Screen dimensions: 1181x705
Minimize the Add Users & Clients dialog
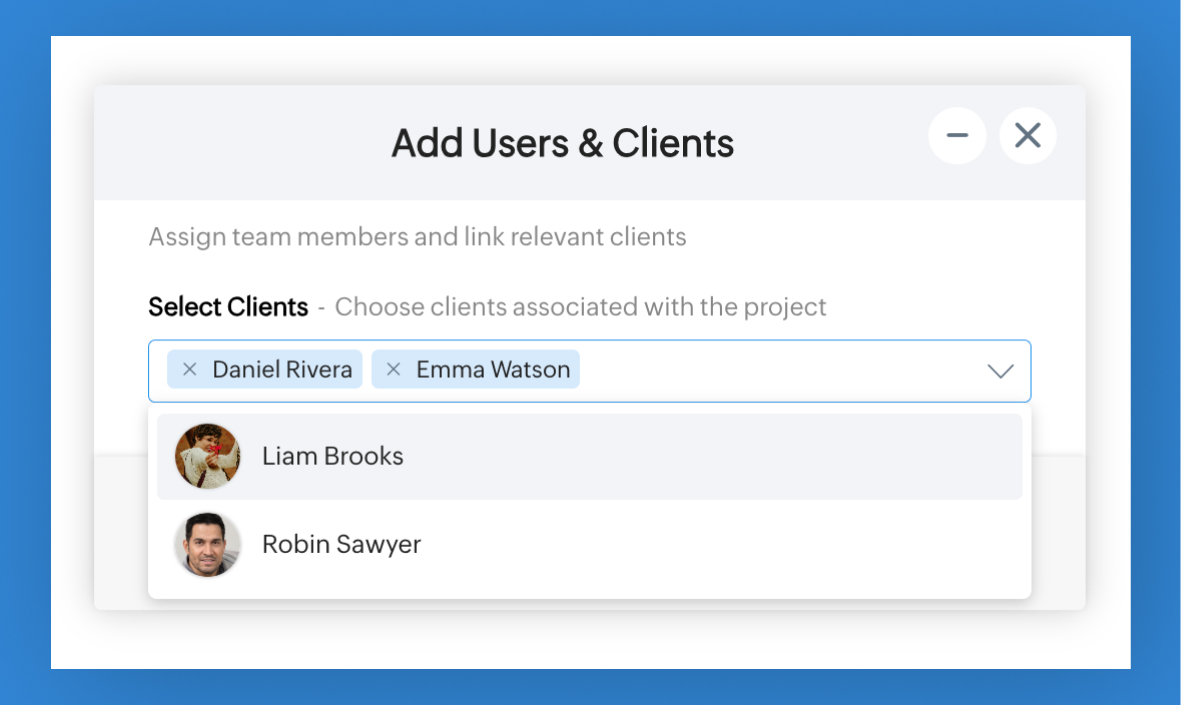point(957,135)
